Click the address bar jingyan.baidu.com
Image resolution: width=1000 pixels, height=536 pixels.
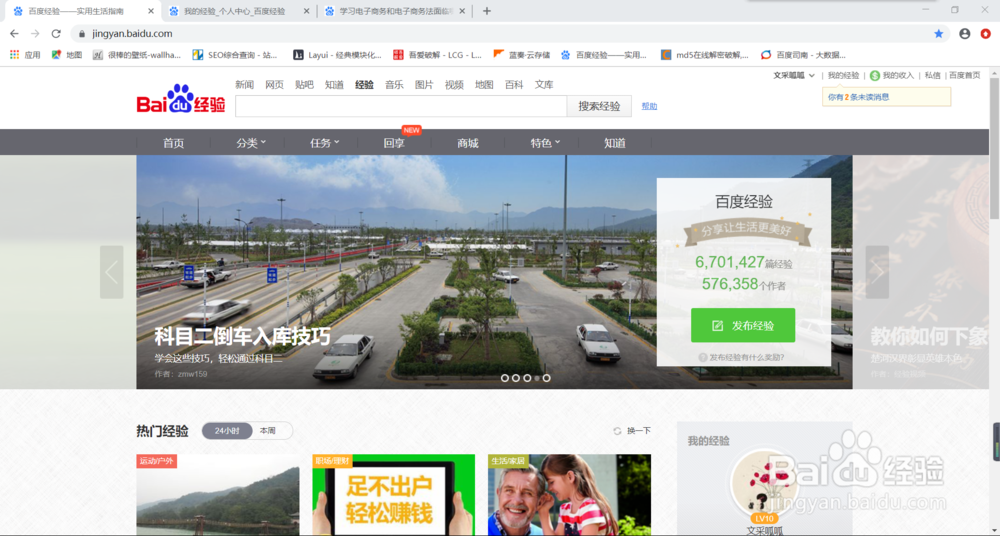132,34
